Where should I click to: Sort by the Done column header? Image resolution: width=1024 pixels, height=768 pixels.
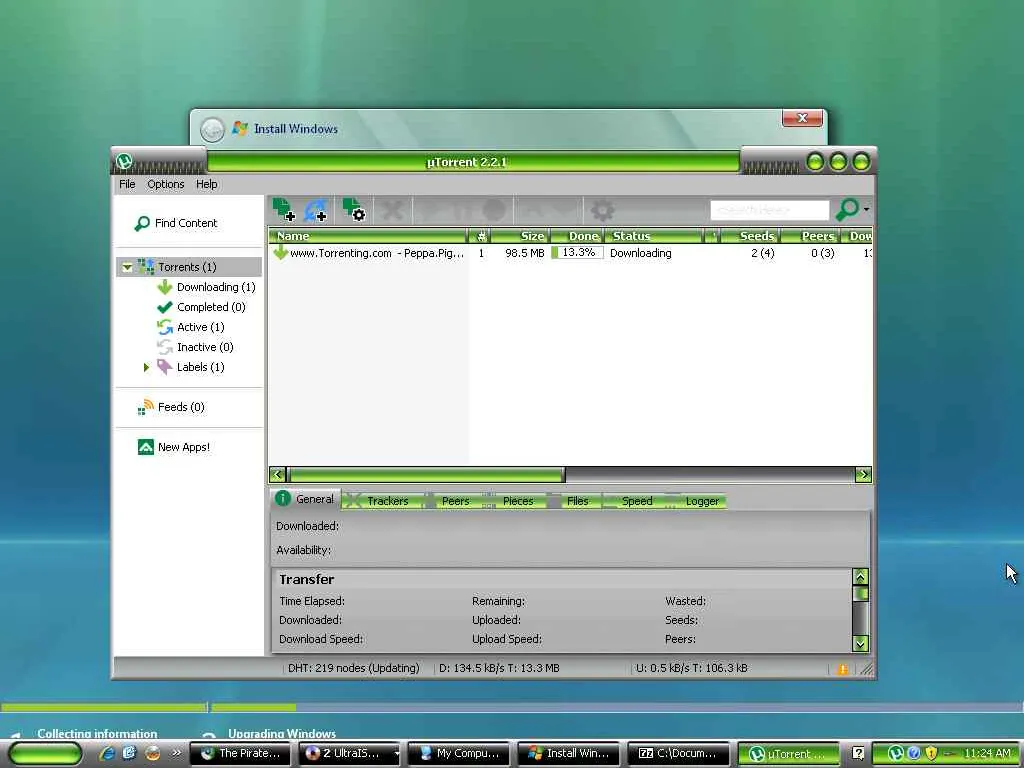577,236
